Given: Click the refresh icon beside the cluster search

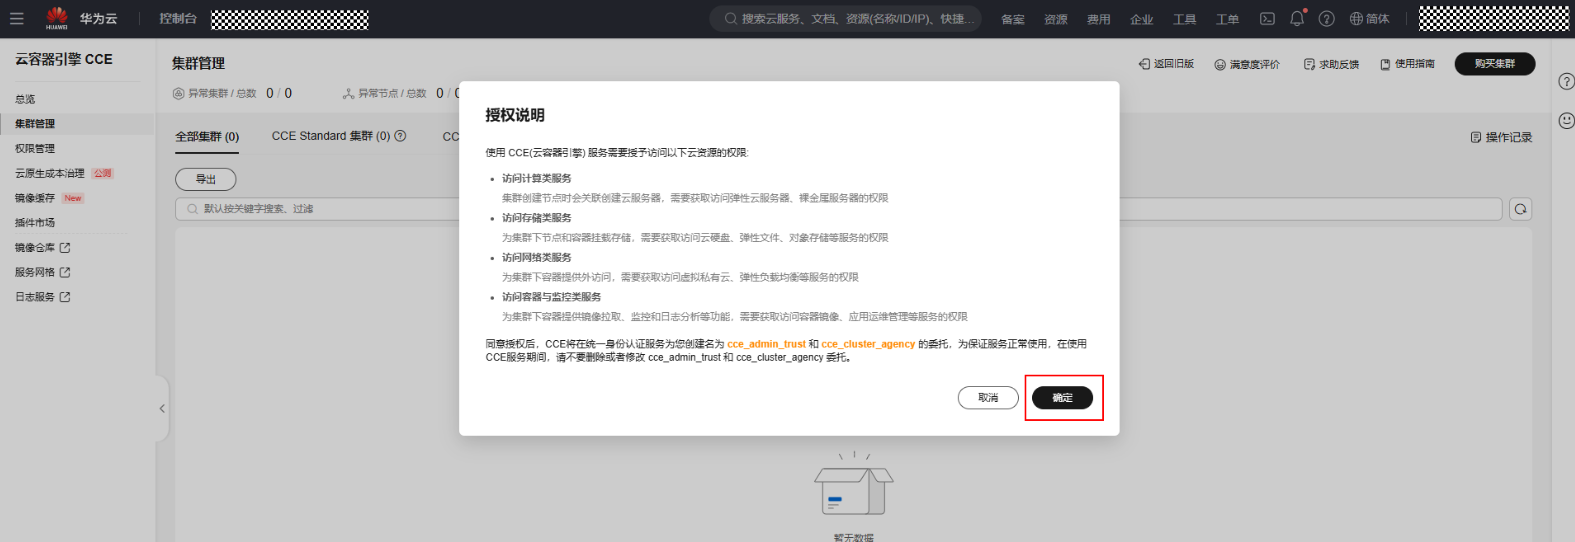Looking at the screenshot, I should [1520, 209].
